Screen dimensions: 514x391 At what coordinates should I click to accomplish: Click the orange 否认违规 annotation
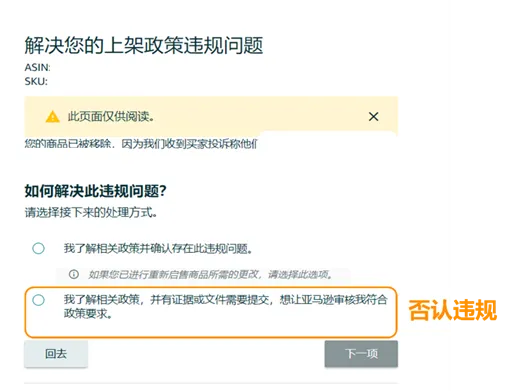click(453, 310)
